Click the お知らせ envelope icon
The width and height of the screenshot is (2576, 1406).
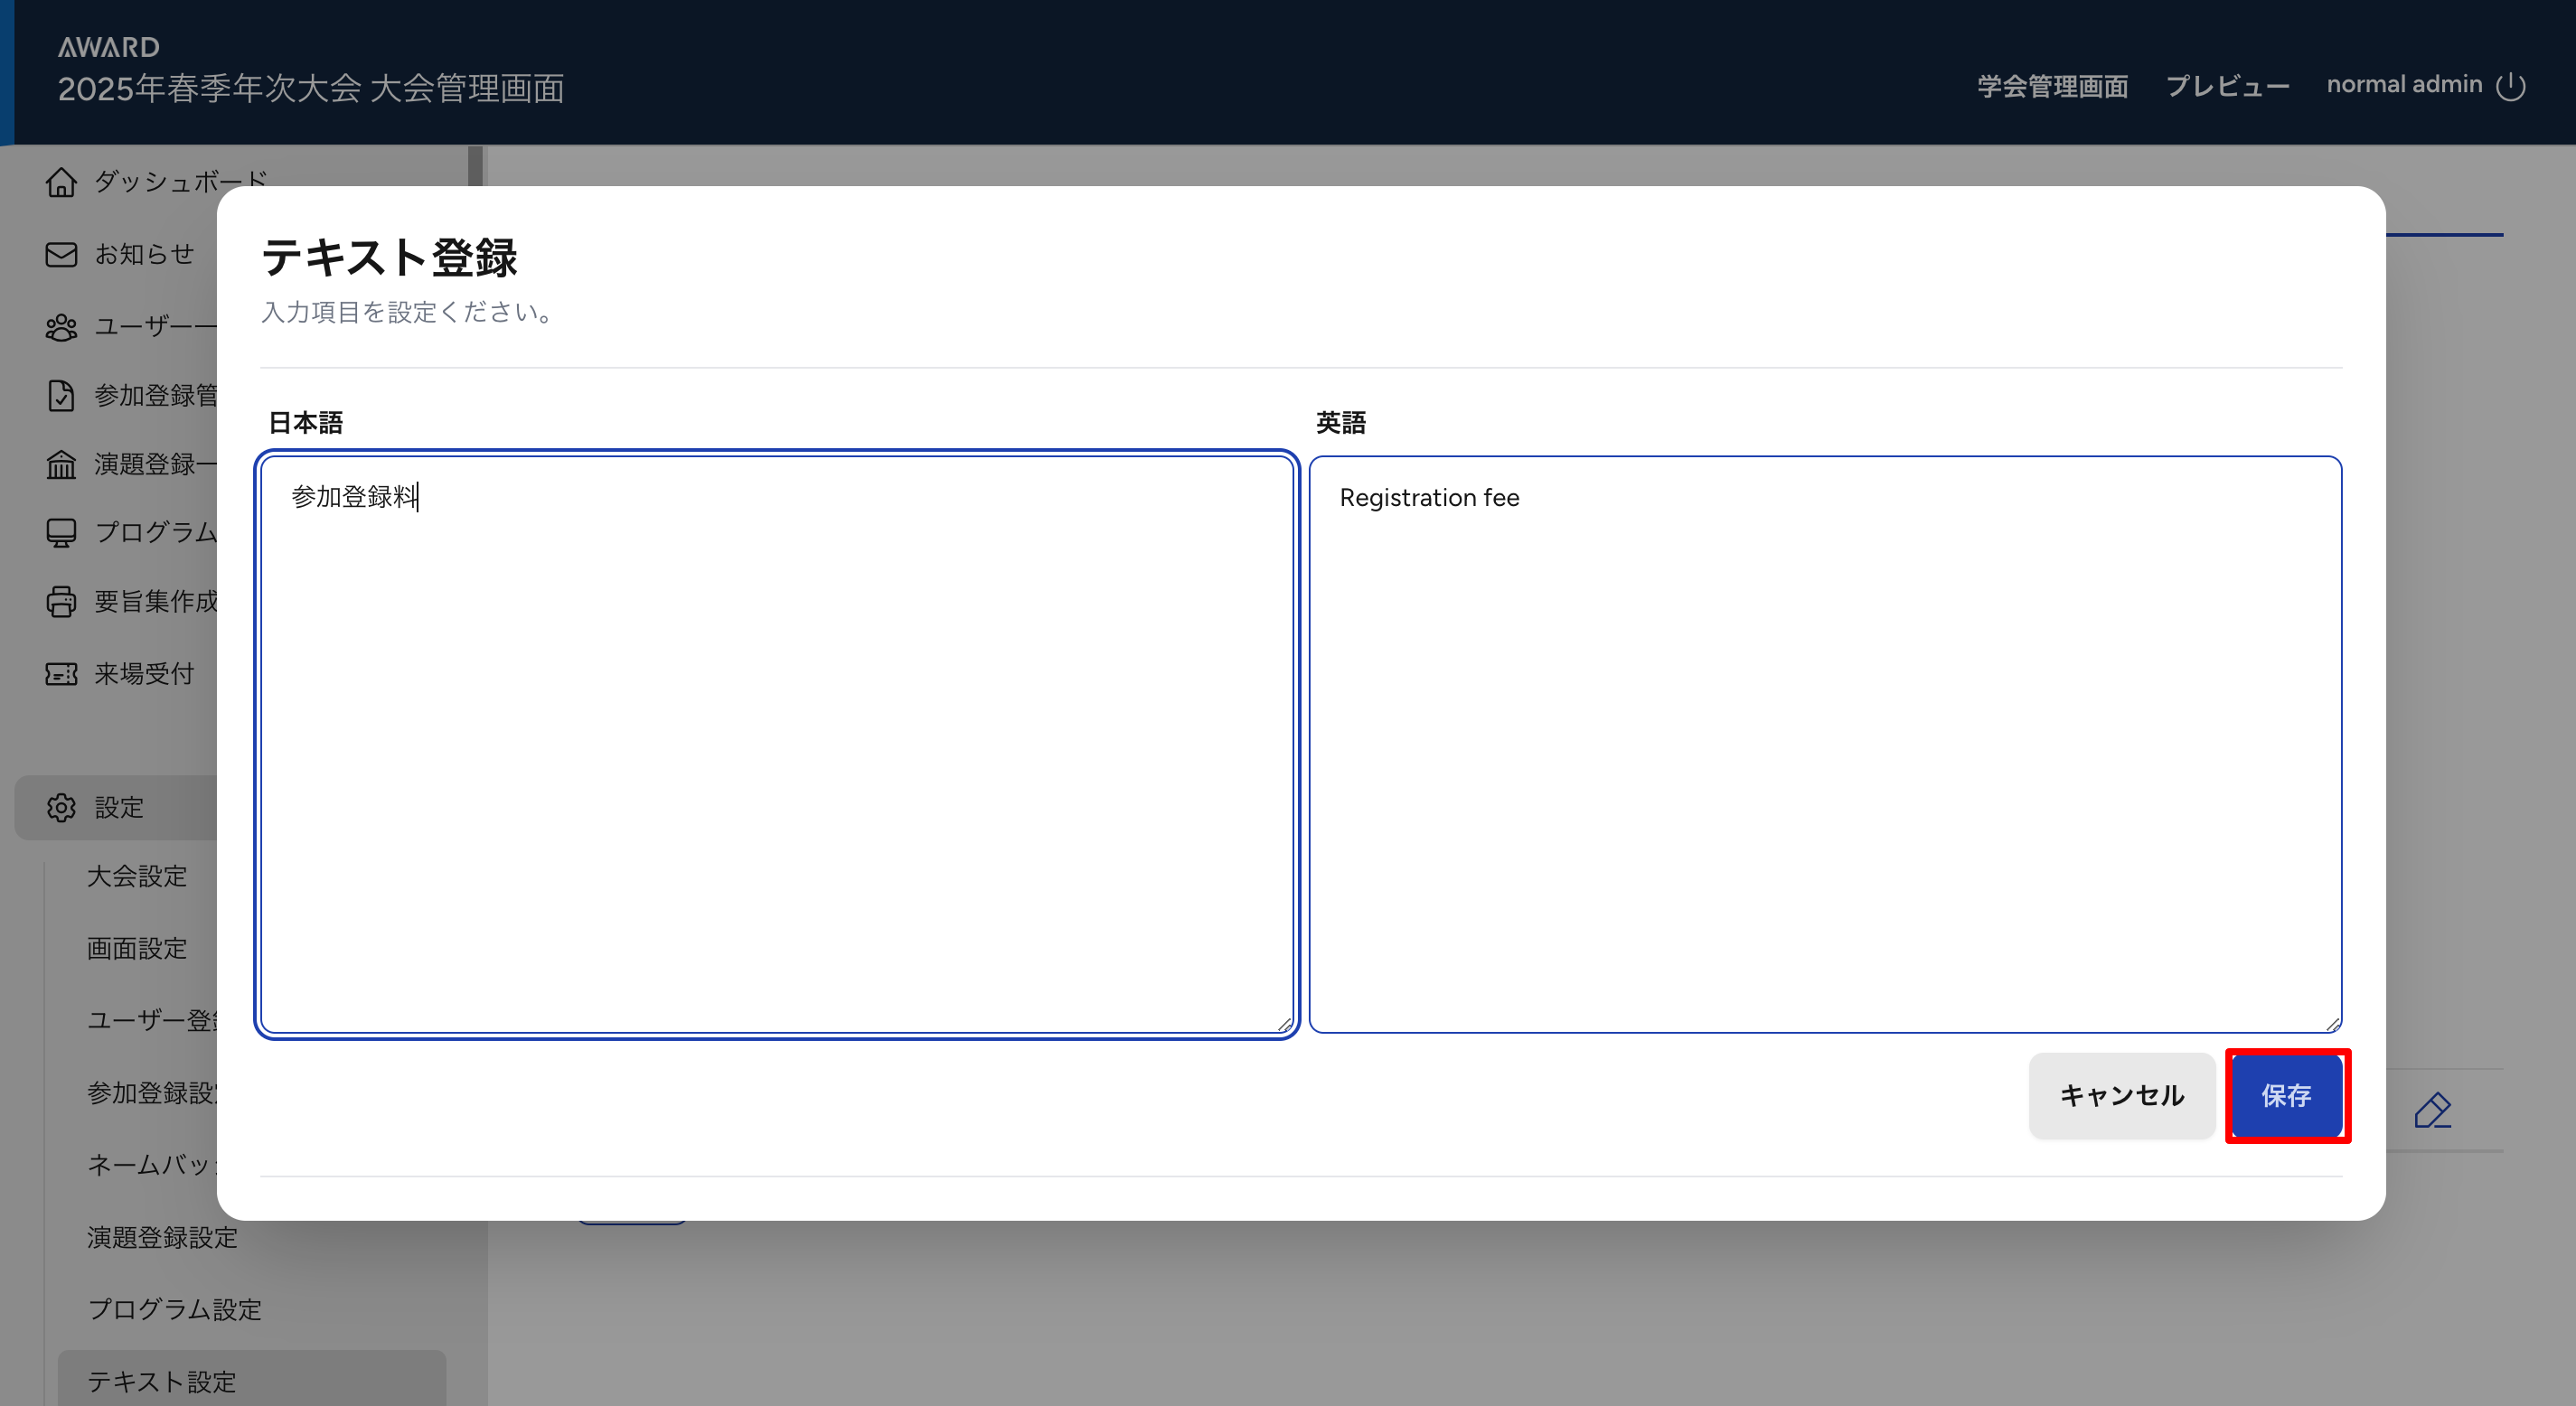click(61, 254)
